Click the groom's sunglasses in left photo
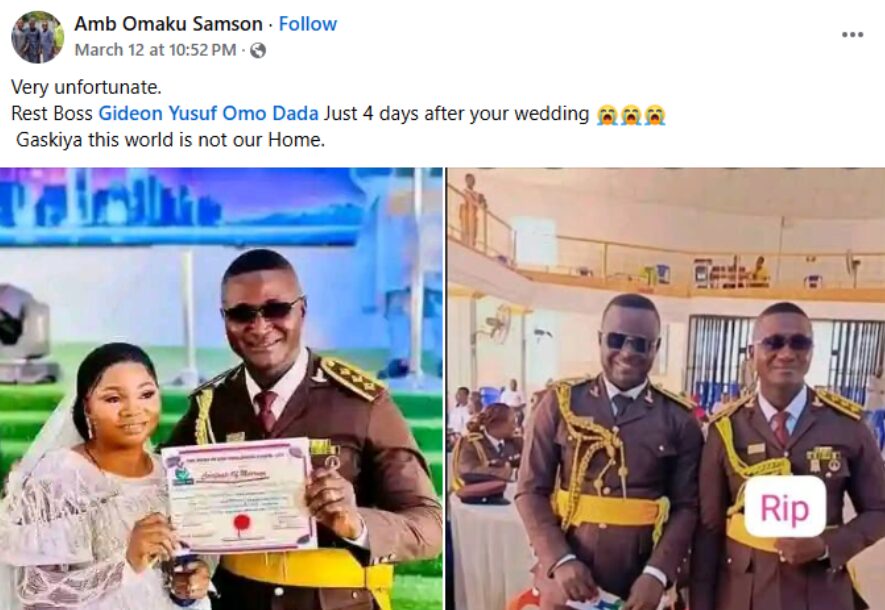Screen dimensions: 885x610 click(262, 311)
